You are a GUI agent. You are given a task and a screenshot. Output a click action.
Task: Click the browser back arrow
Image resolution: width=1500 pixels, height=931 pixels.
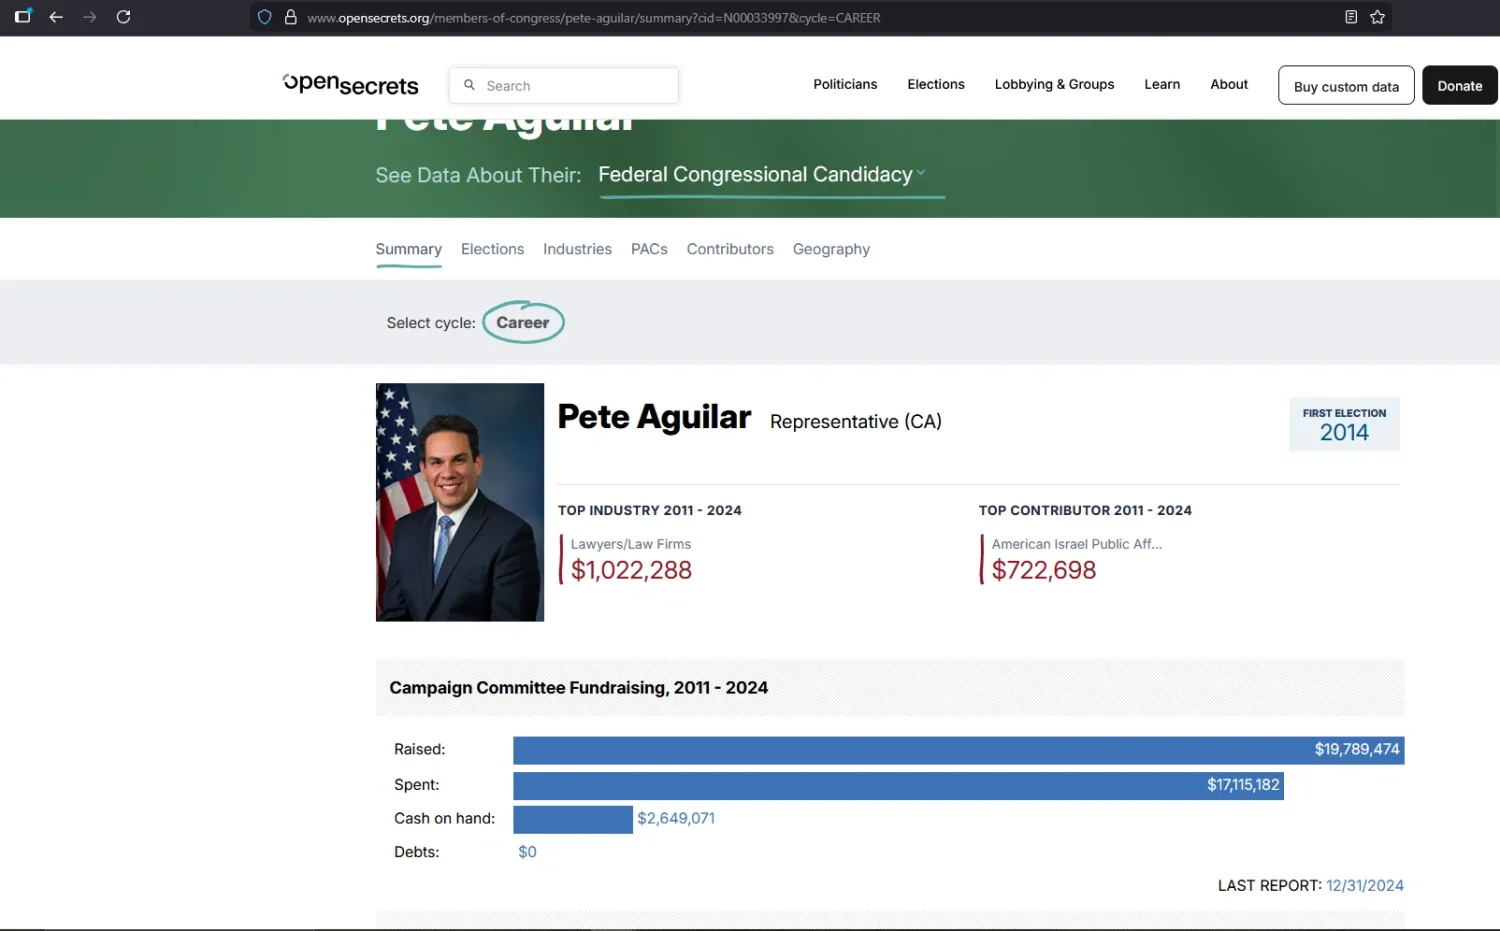click(x=56, y=17)
